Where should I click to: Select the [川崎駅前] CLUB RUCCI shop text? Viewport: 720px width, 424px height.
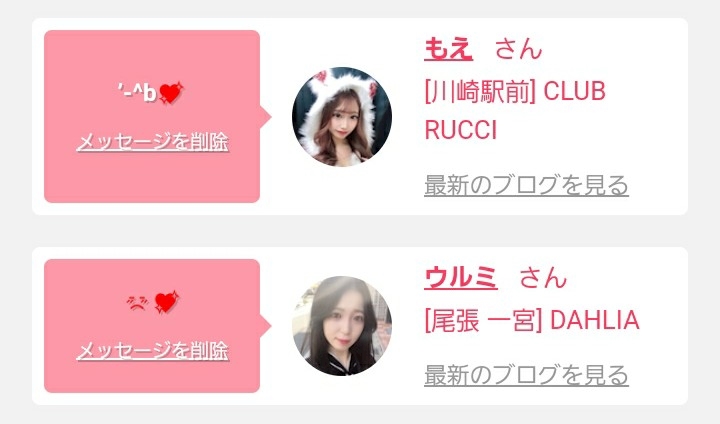pyautogui.click(x=515, y=111)
